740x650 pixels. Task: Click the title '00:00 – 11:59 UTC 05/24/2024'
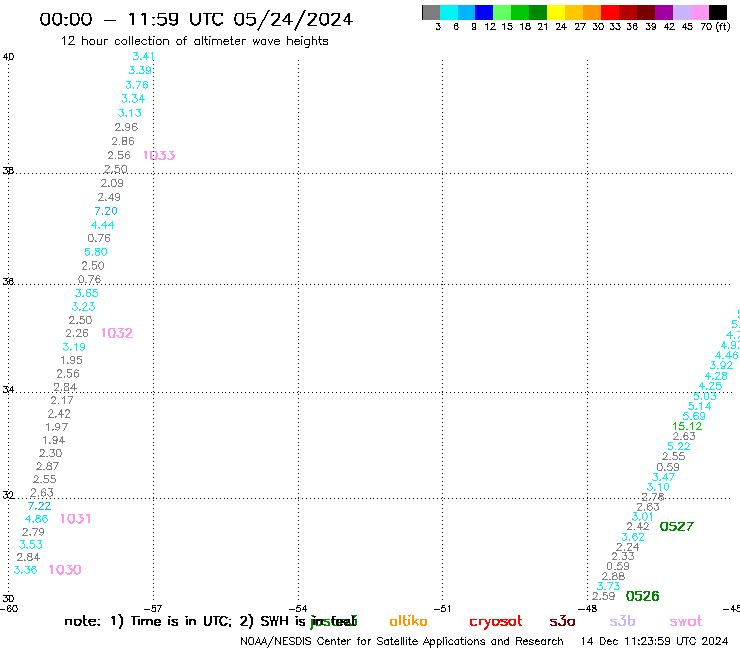[196, 19]
